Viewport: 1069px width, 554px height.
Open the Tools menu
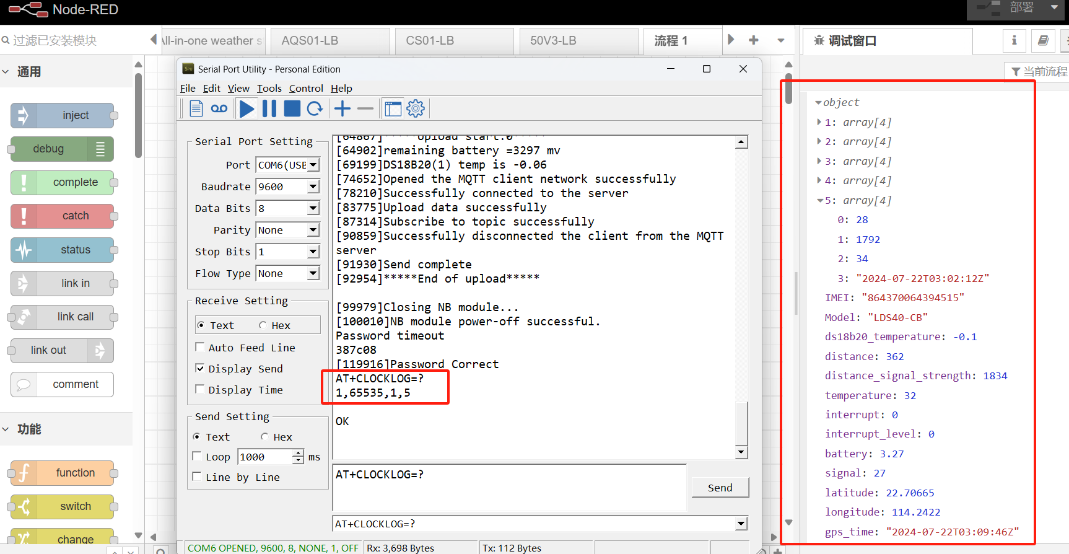pos(269,89)
